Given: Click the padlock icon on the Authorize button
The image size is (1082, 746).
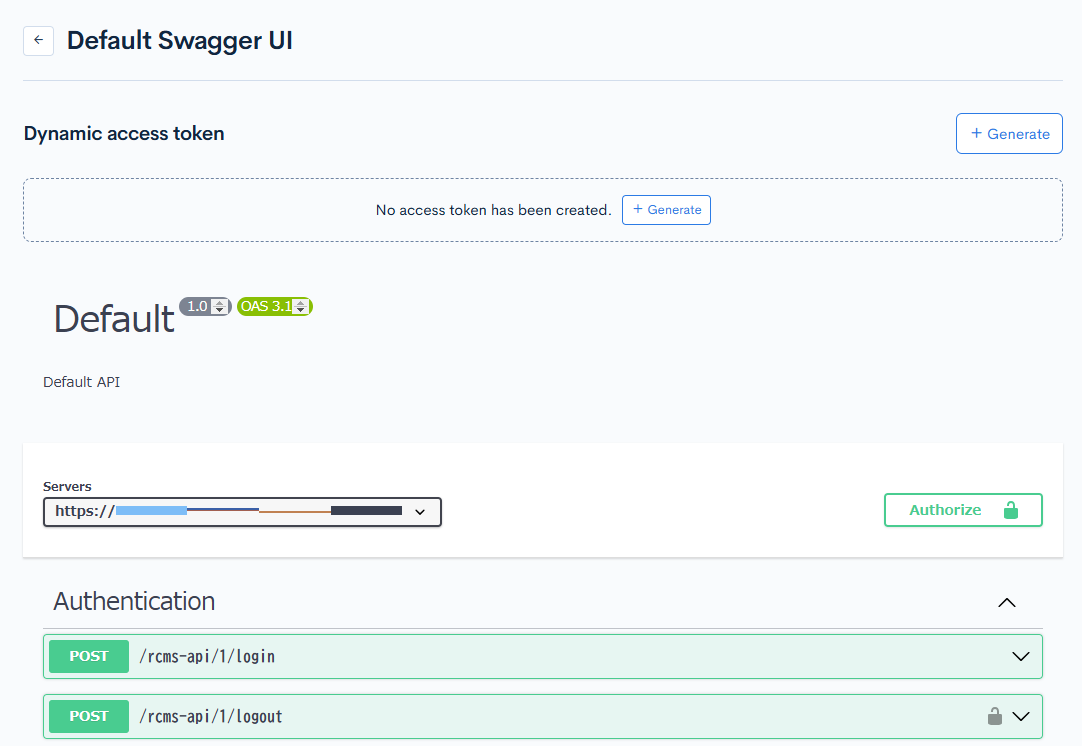Looking at the screenshot, I should 1010,510.
